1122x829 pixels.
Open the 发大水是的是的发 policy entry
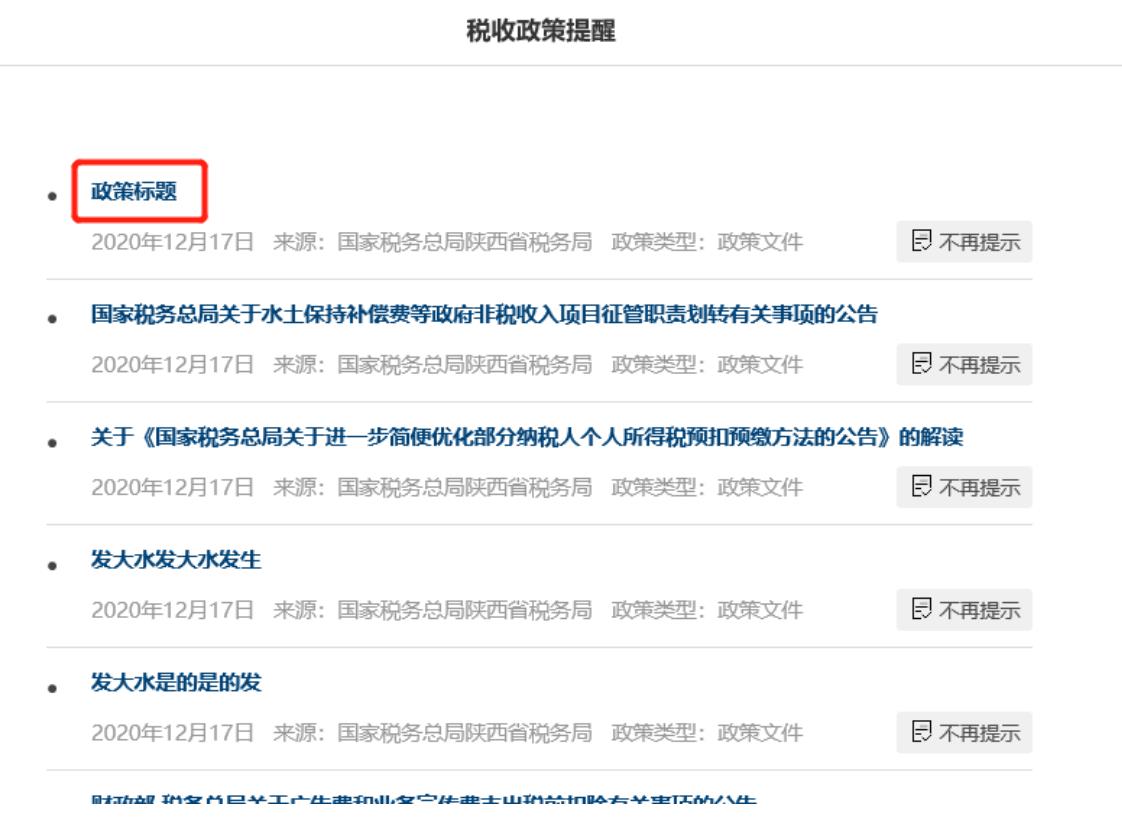click(x=176, y=684)
